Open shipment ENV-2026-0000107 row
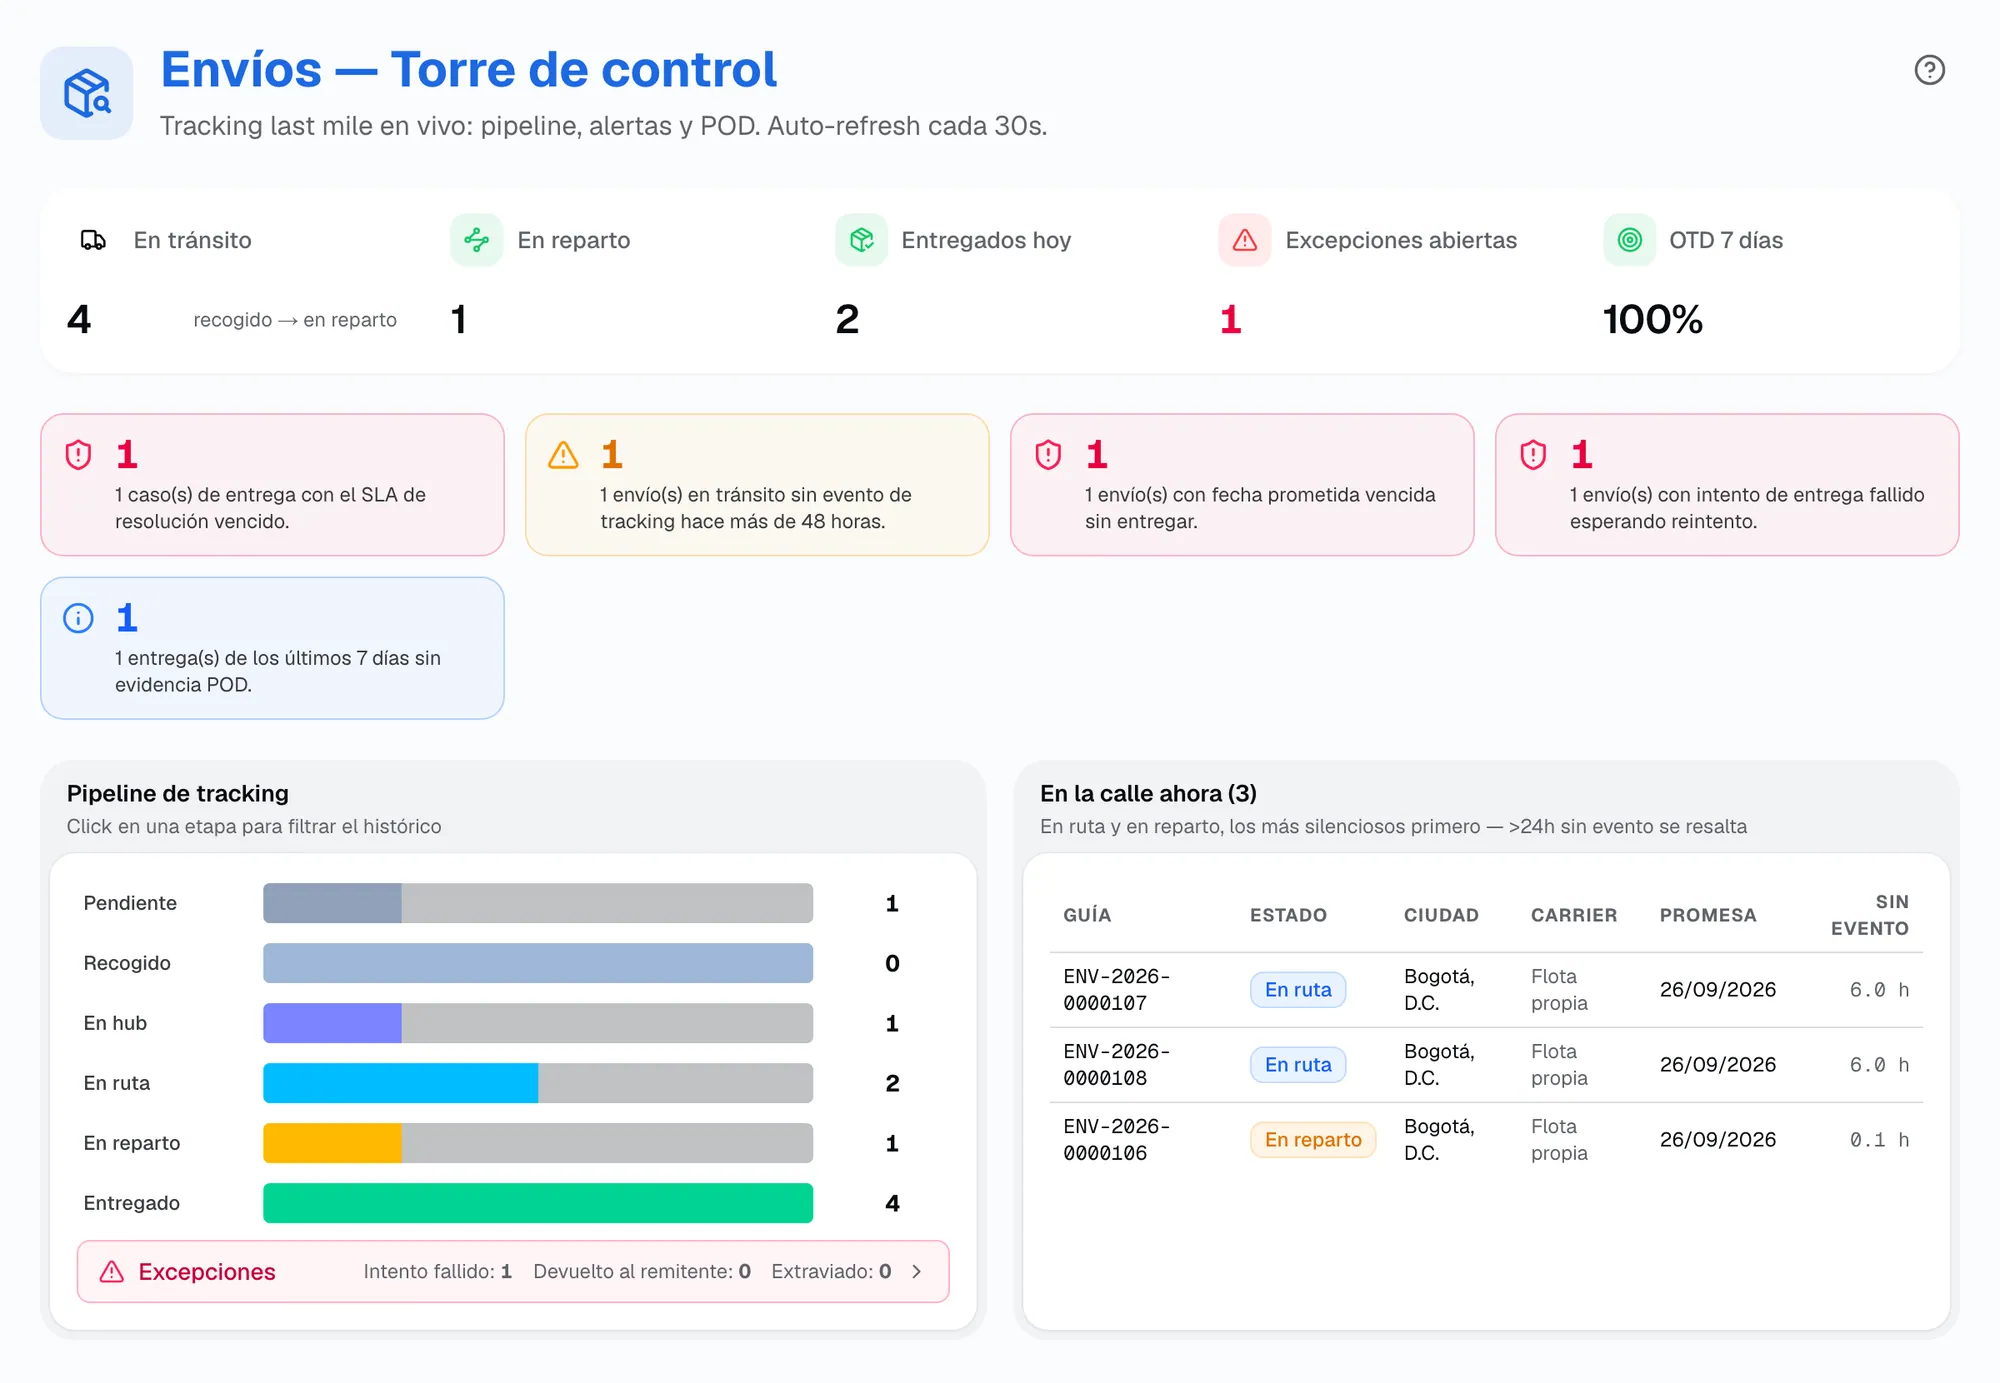 pos(1486,990)
